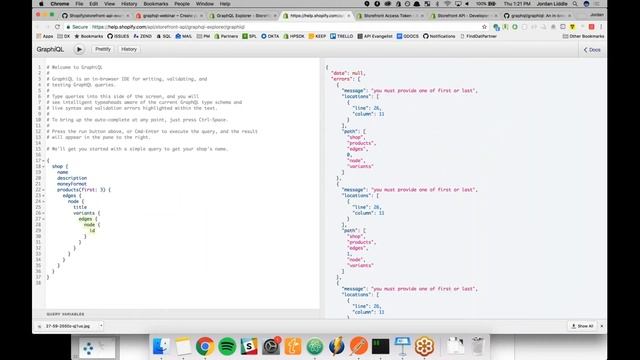Open Spotlight search in the menu bar
The height and width of the screenshot is (360, 640).
(575, 4)
